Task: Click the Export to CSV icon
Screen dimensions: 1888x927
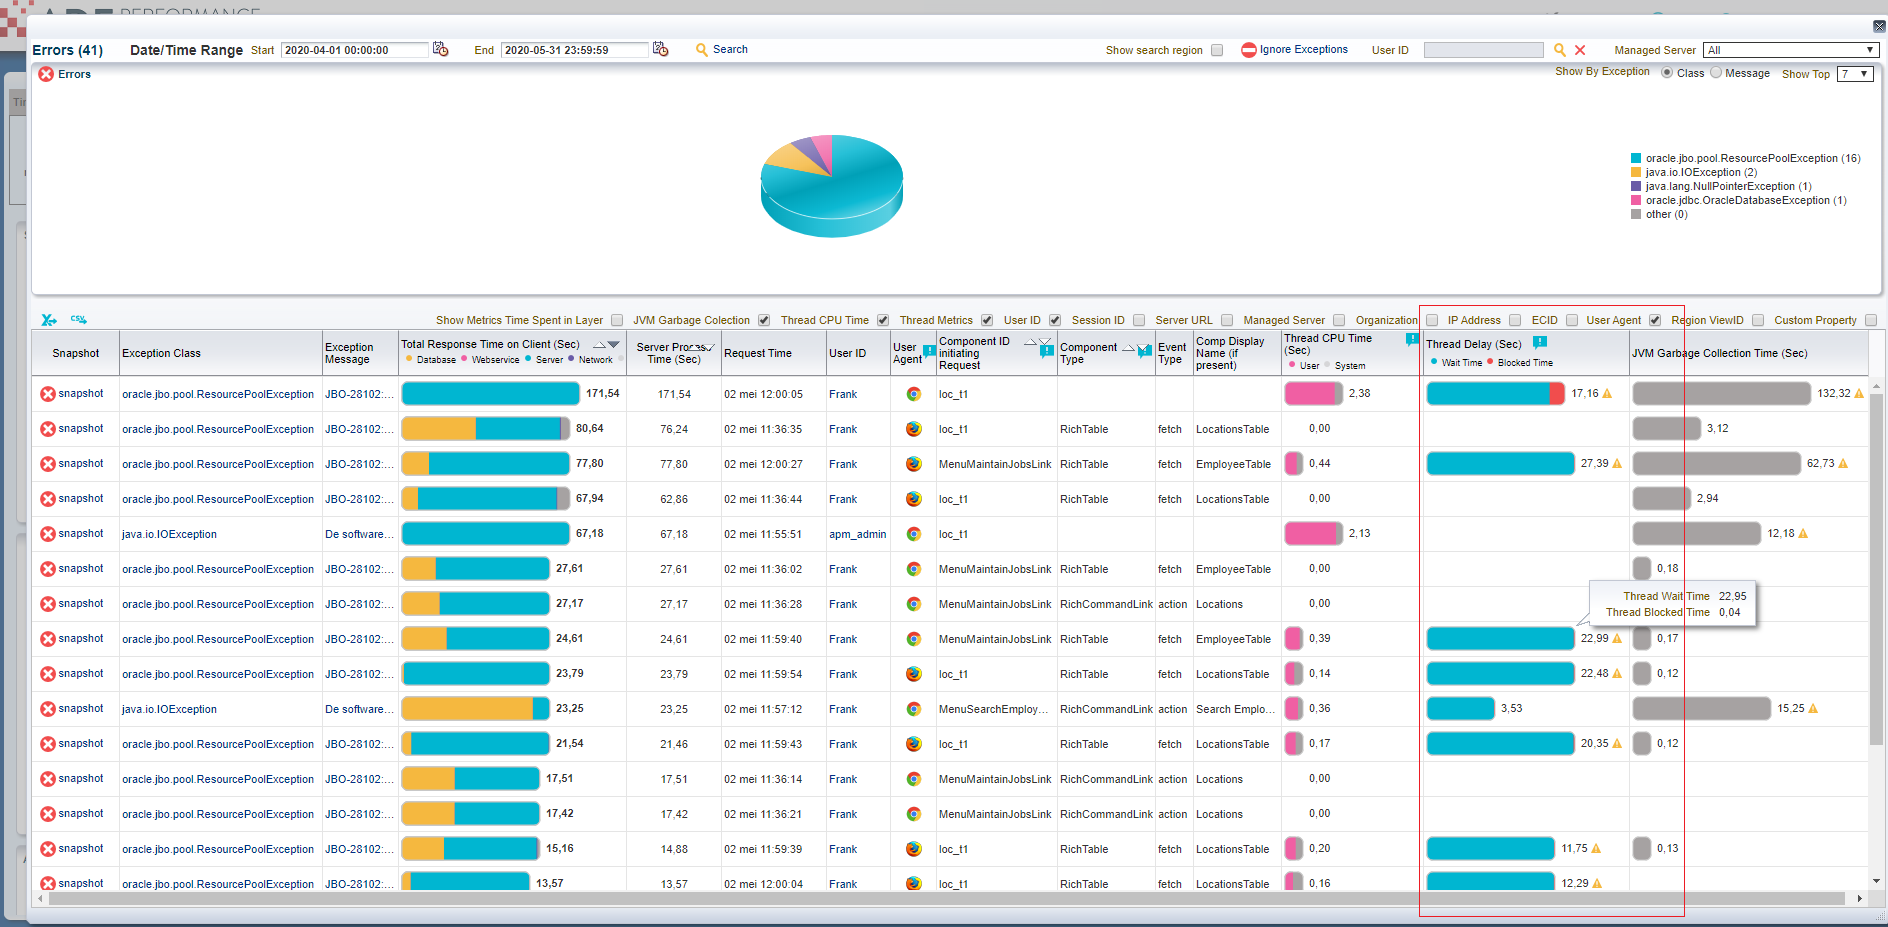Action: pyautogui.click(x=78, y=320)
